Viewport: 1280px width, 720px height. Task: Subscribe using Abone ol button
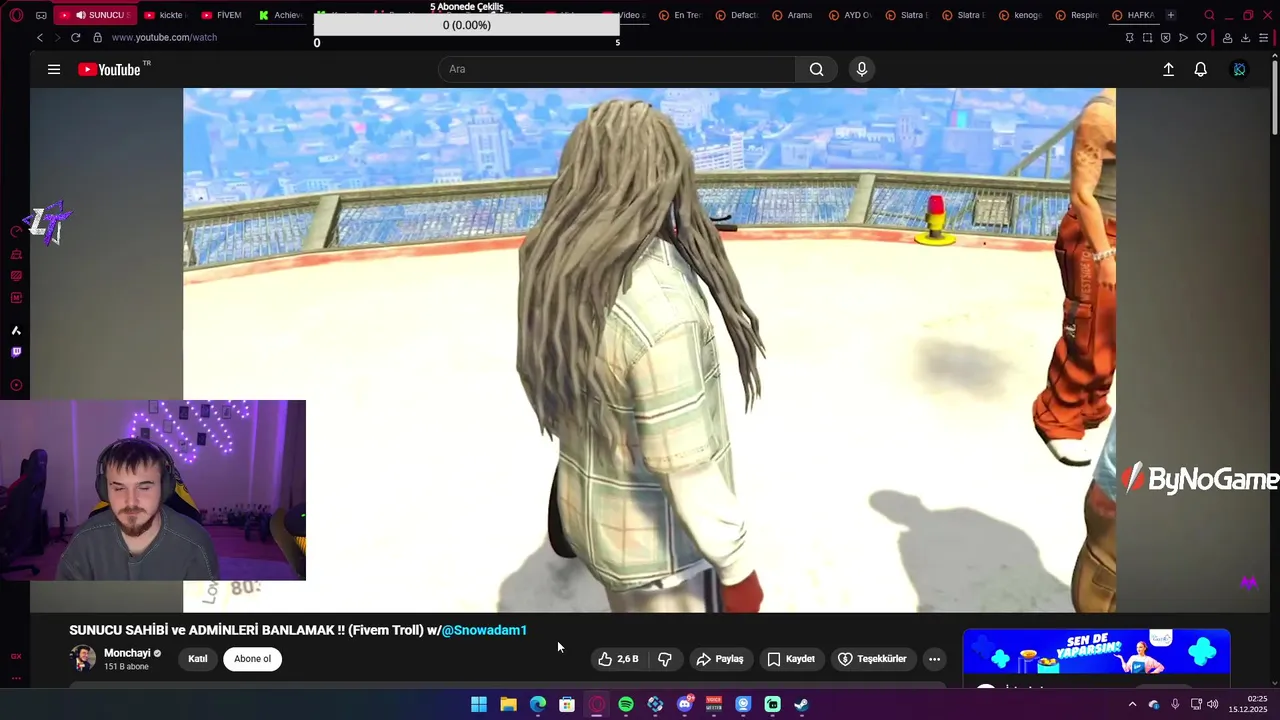[253, 659]
